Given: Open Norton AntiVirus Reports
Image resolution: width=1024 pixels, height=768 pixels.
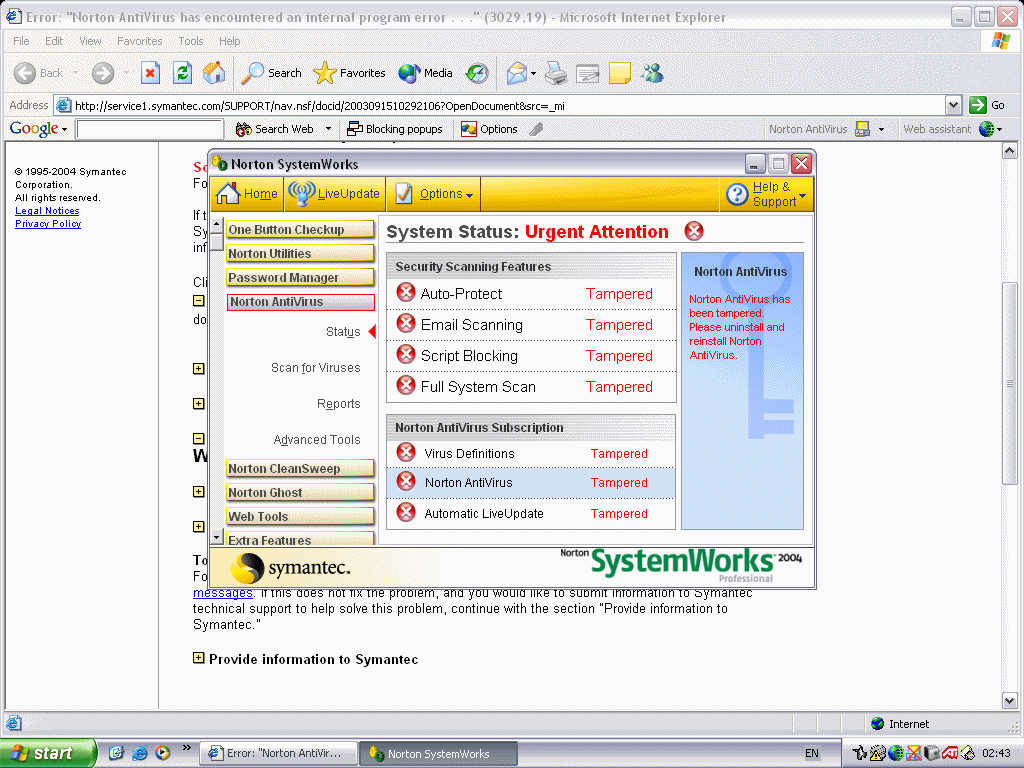Looking at the screenshot, I should click(x=338, y=404).
